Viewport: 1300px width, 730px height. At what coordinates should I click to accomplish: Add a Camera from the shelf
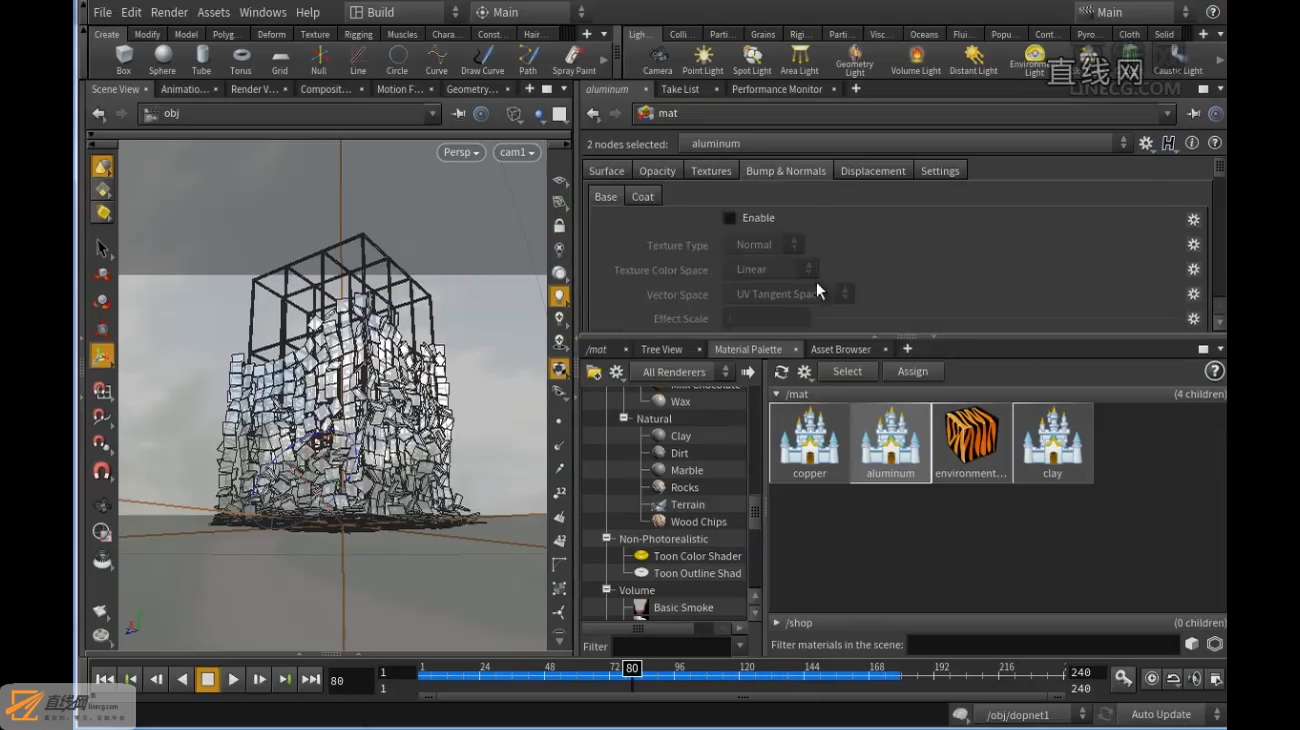coord(657,60)
